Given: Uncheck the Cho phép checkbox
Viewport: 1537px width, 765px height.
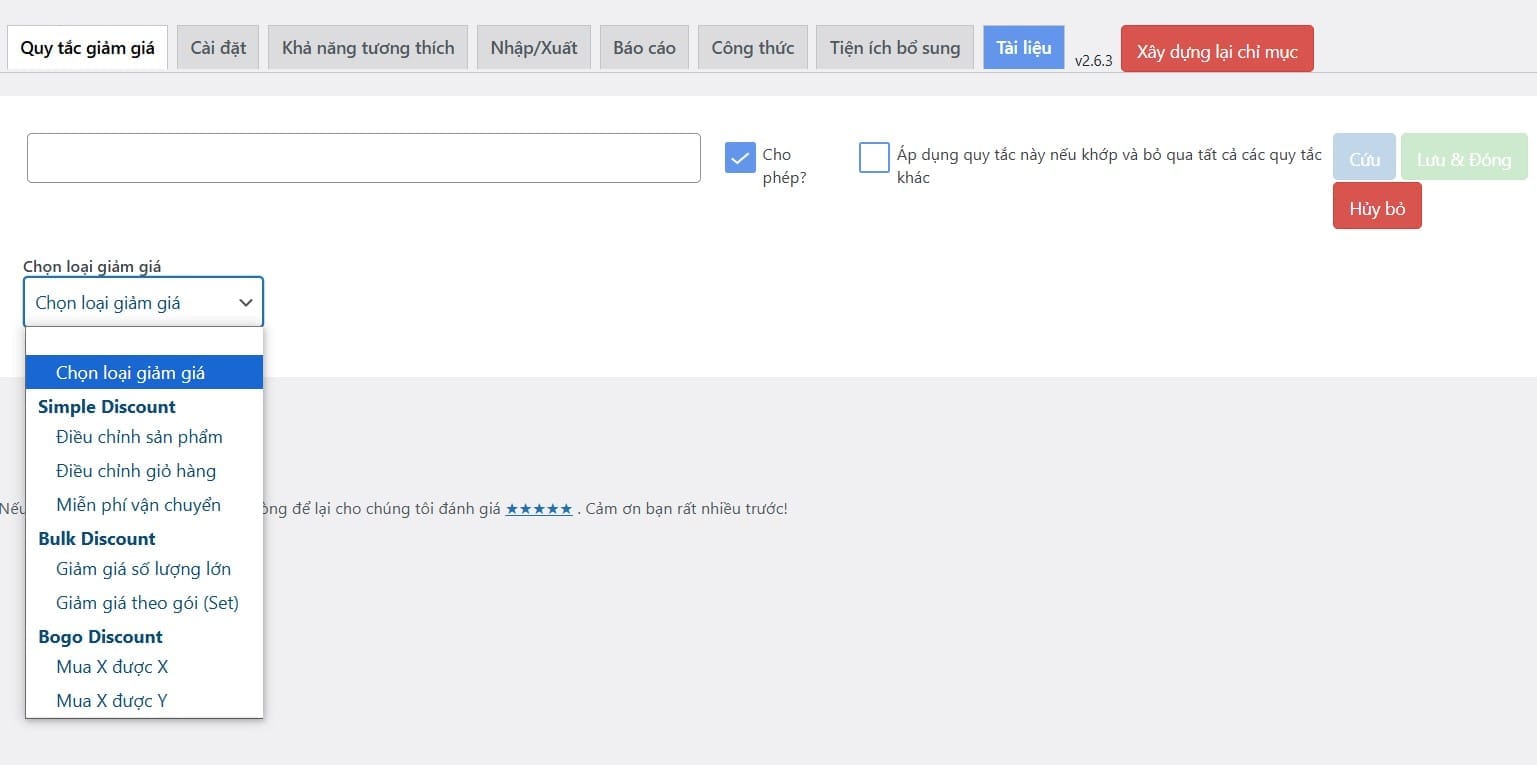Looking at the screenshot, I should [x=740, y=158].
